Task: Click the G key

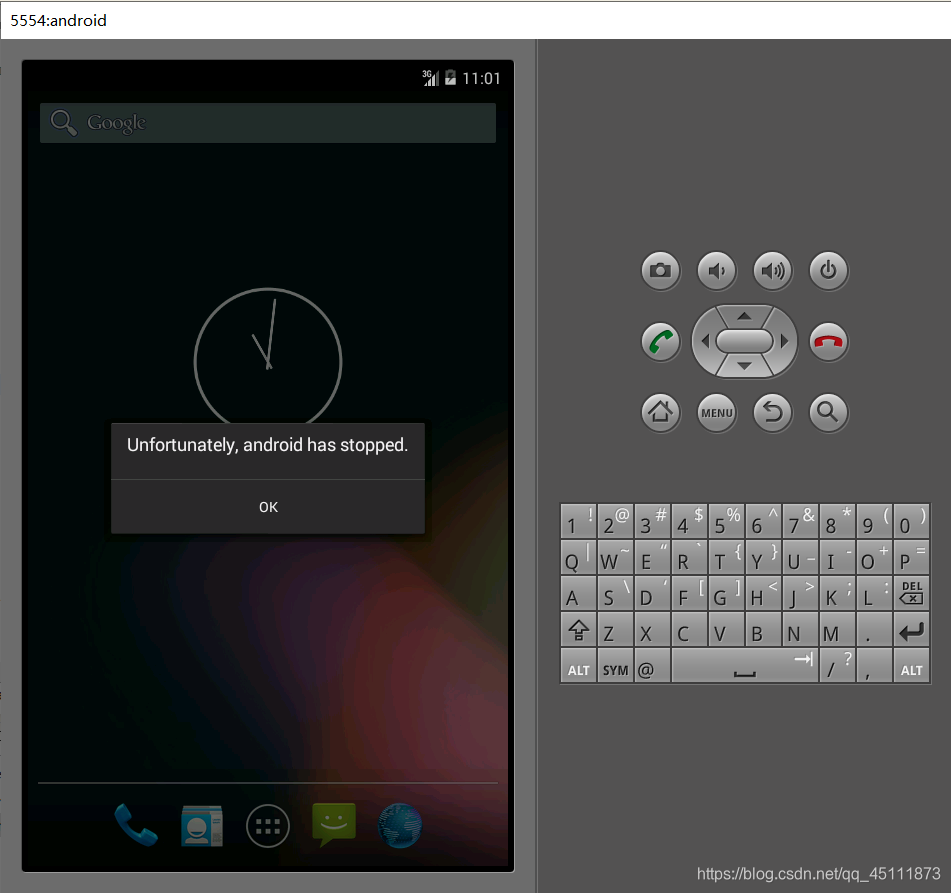Action: coord(726,593)
